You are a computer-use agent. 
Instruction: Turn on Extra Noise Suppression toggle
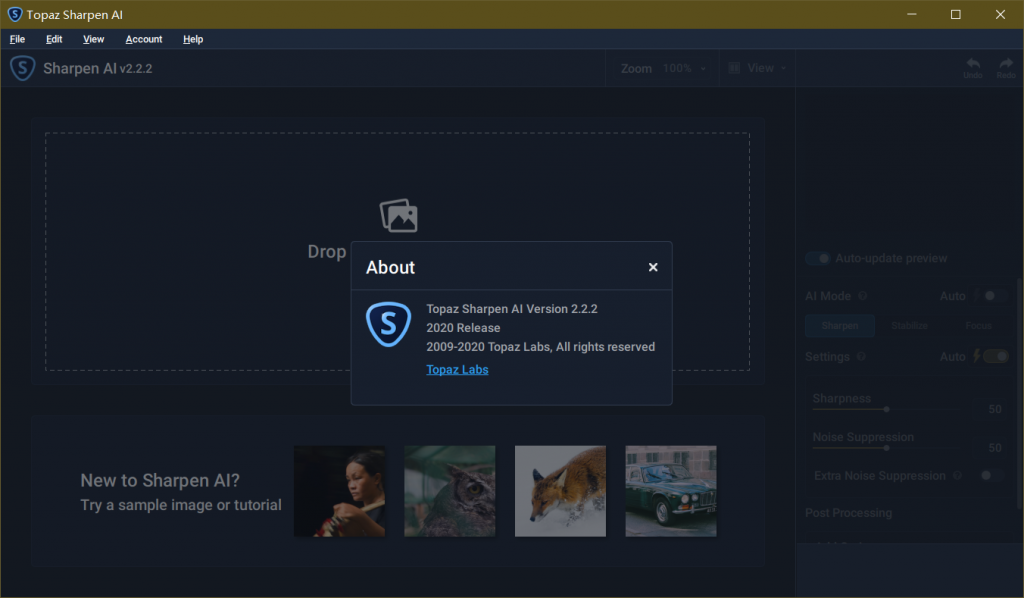pos(991,476)
